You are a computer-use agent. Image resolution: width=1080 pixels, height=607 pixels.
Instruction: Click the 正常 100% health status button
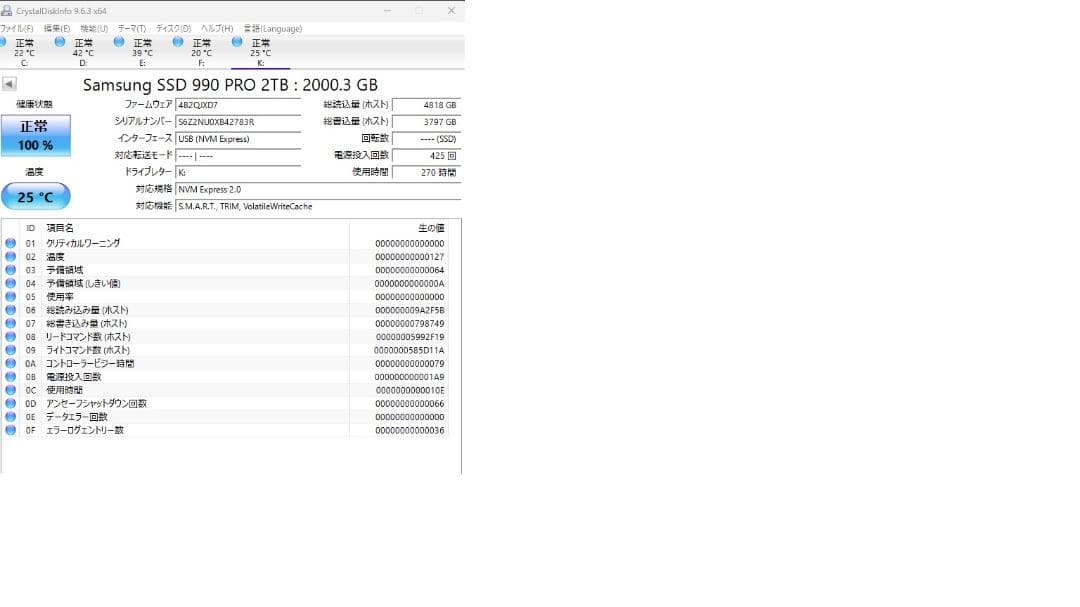[36, 136]
